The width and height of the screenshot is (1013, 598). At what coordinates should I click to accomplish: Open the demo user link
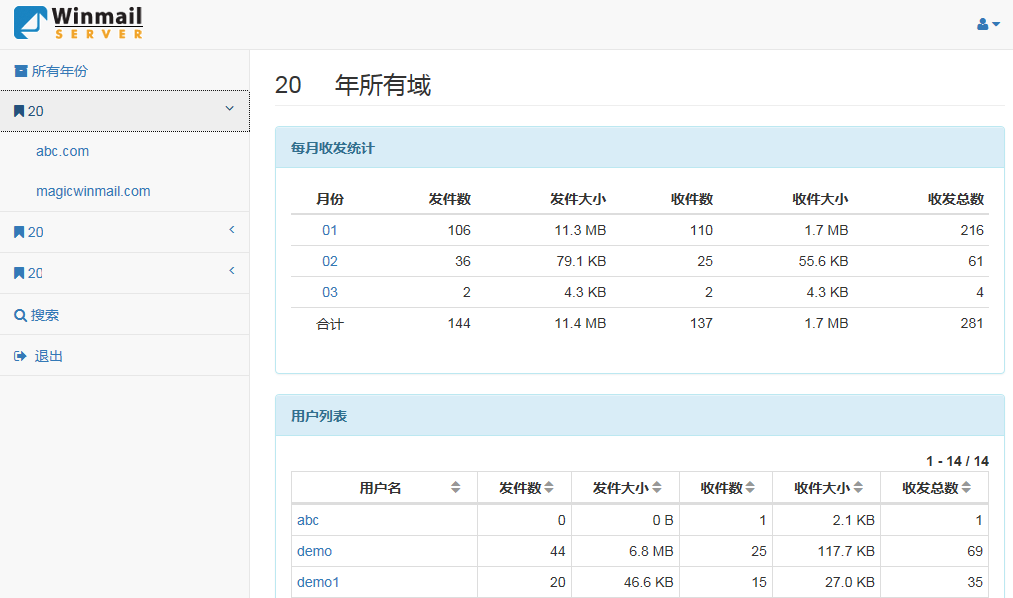click(x=314, y=551)
